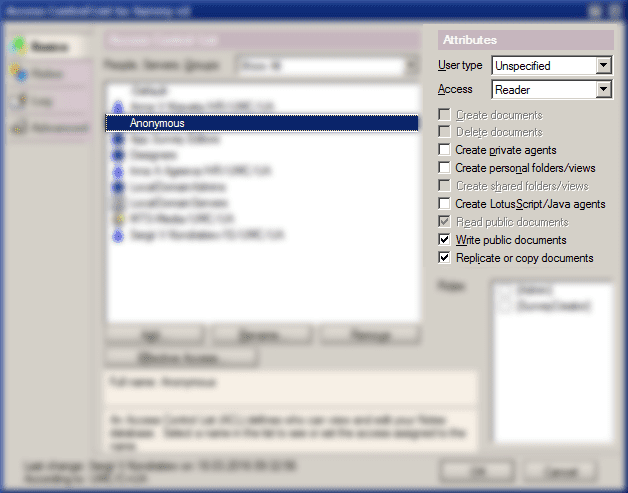Click the Cancel button

pyautogui.click(x=562, y=470)
